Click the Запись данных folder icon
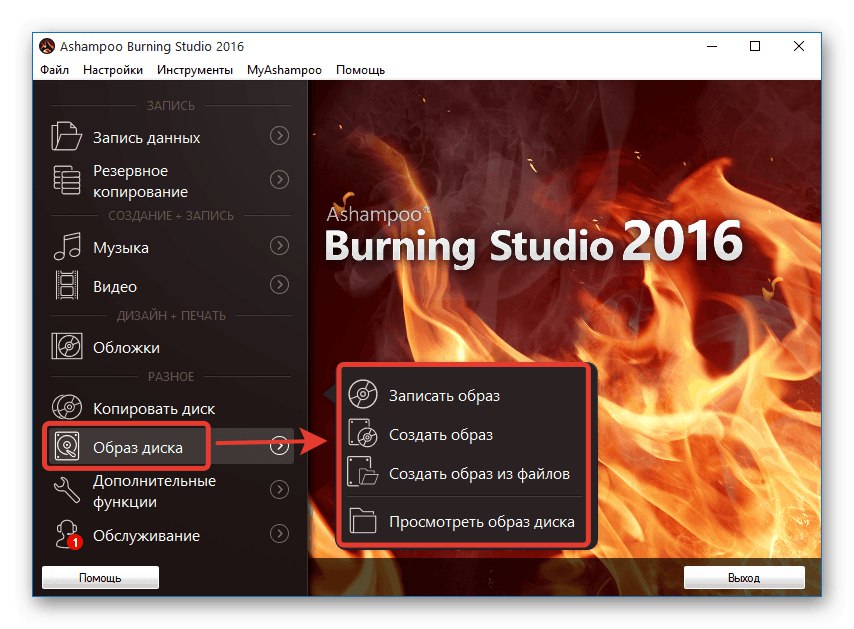The width and height of the screenshot is (854, 629). click(66, 136)
